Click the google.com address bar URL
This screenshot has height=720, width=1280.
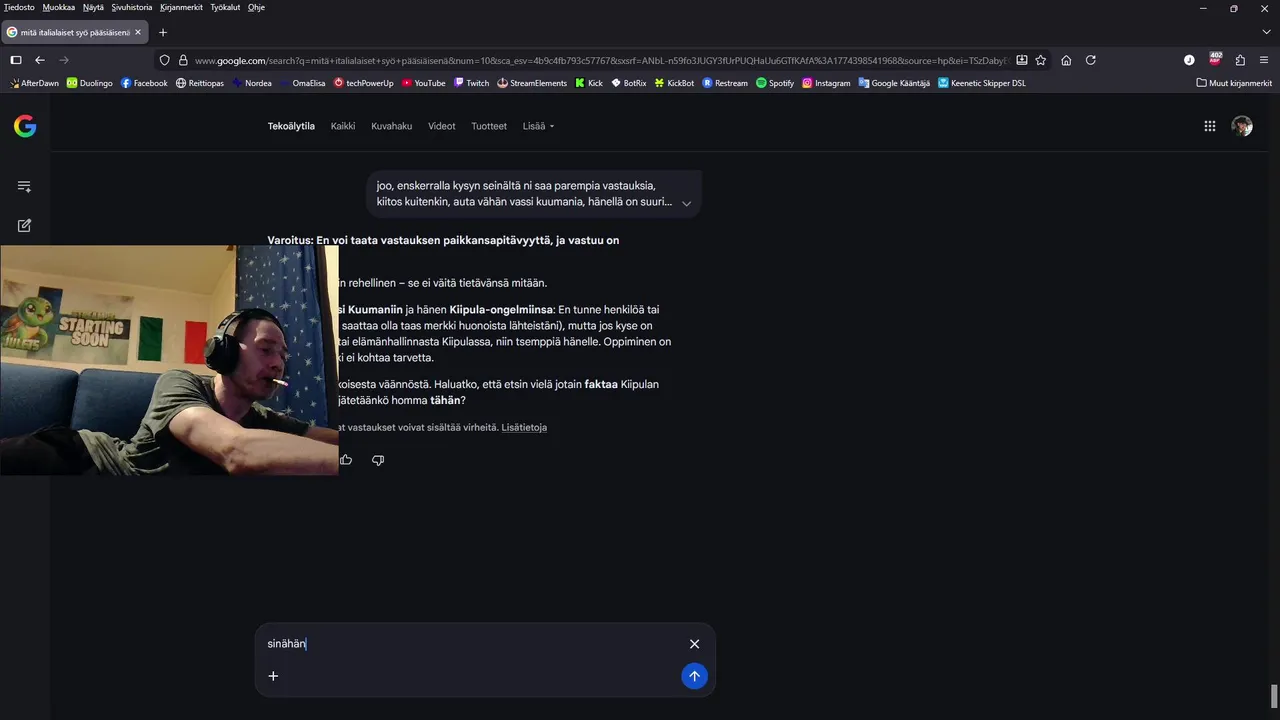(600, 60)
